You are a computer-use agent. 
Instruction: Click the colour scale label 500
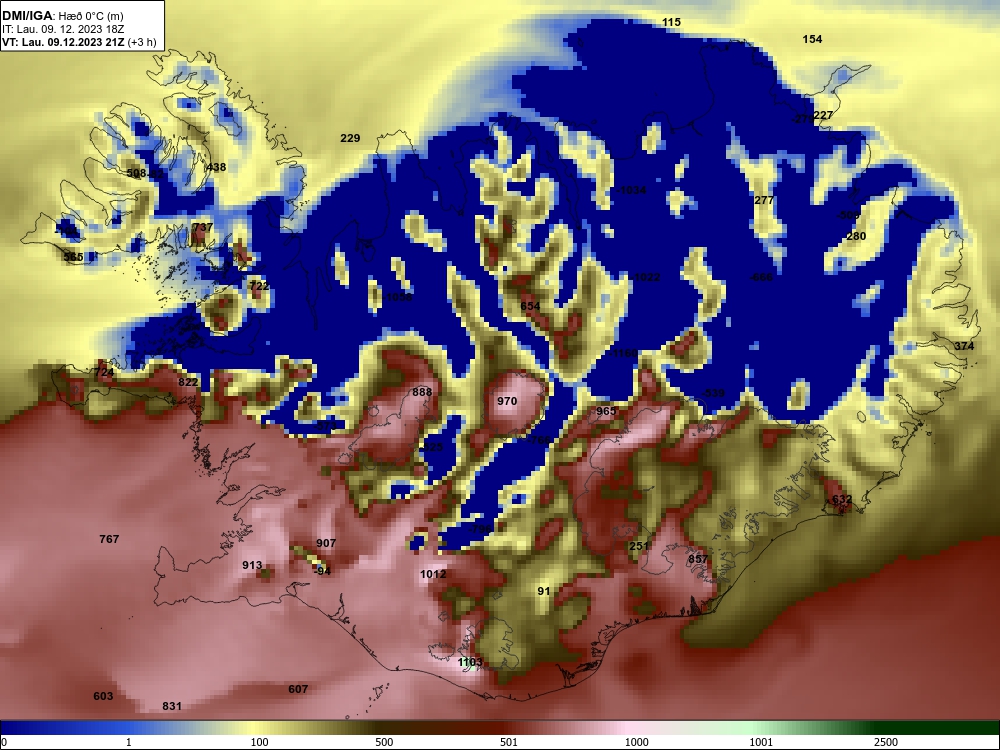(x=384, y=742)
